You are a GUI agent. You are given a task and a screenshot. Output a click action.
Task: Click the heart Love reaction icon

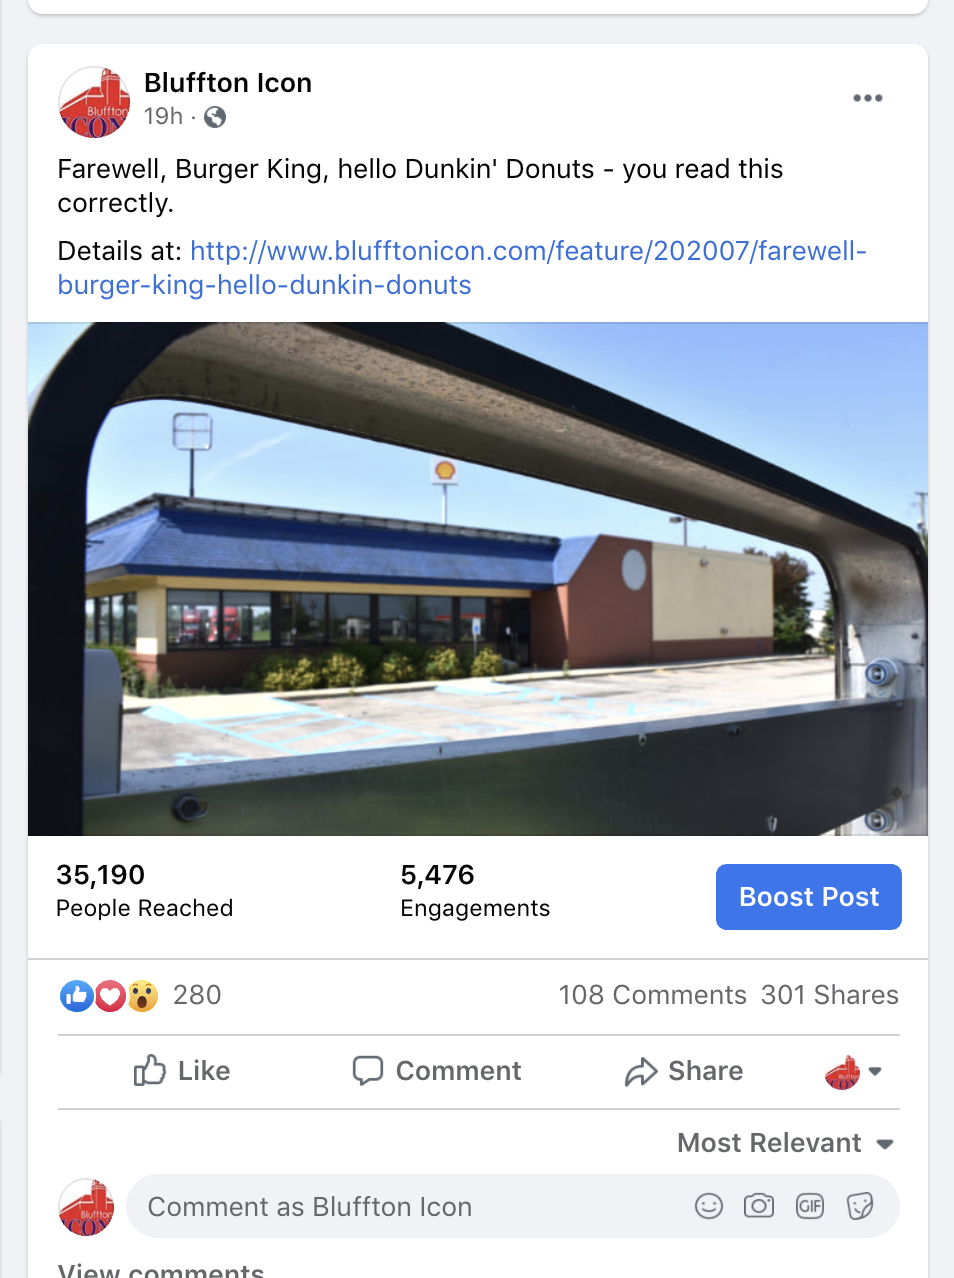coord(110,996)
